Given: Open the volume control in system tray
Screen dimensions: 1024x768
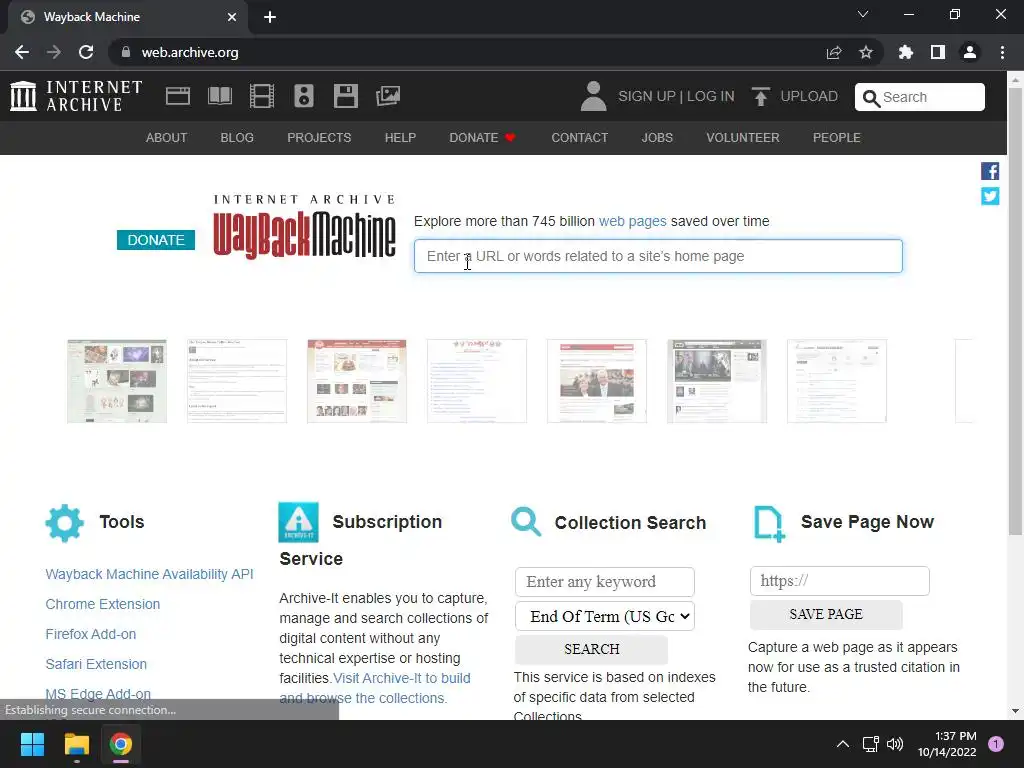Looking at the screenshot, I should (x=895, y=744).
